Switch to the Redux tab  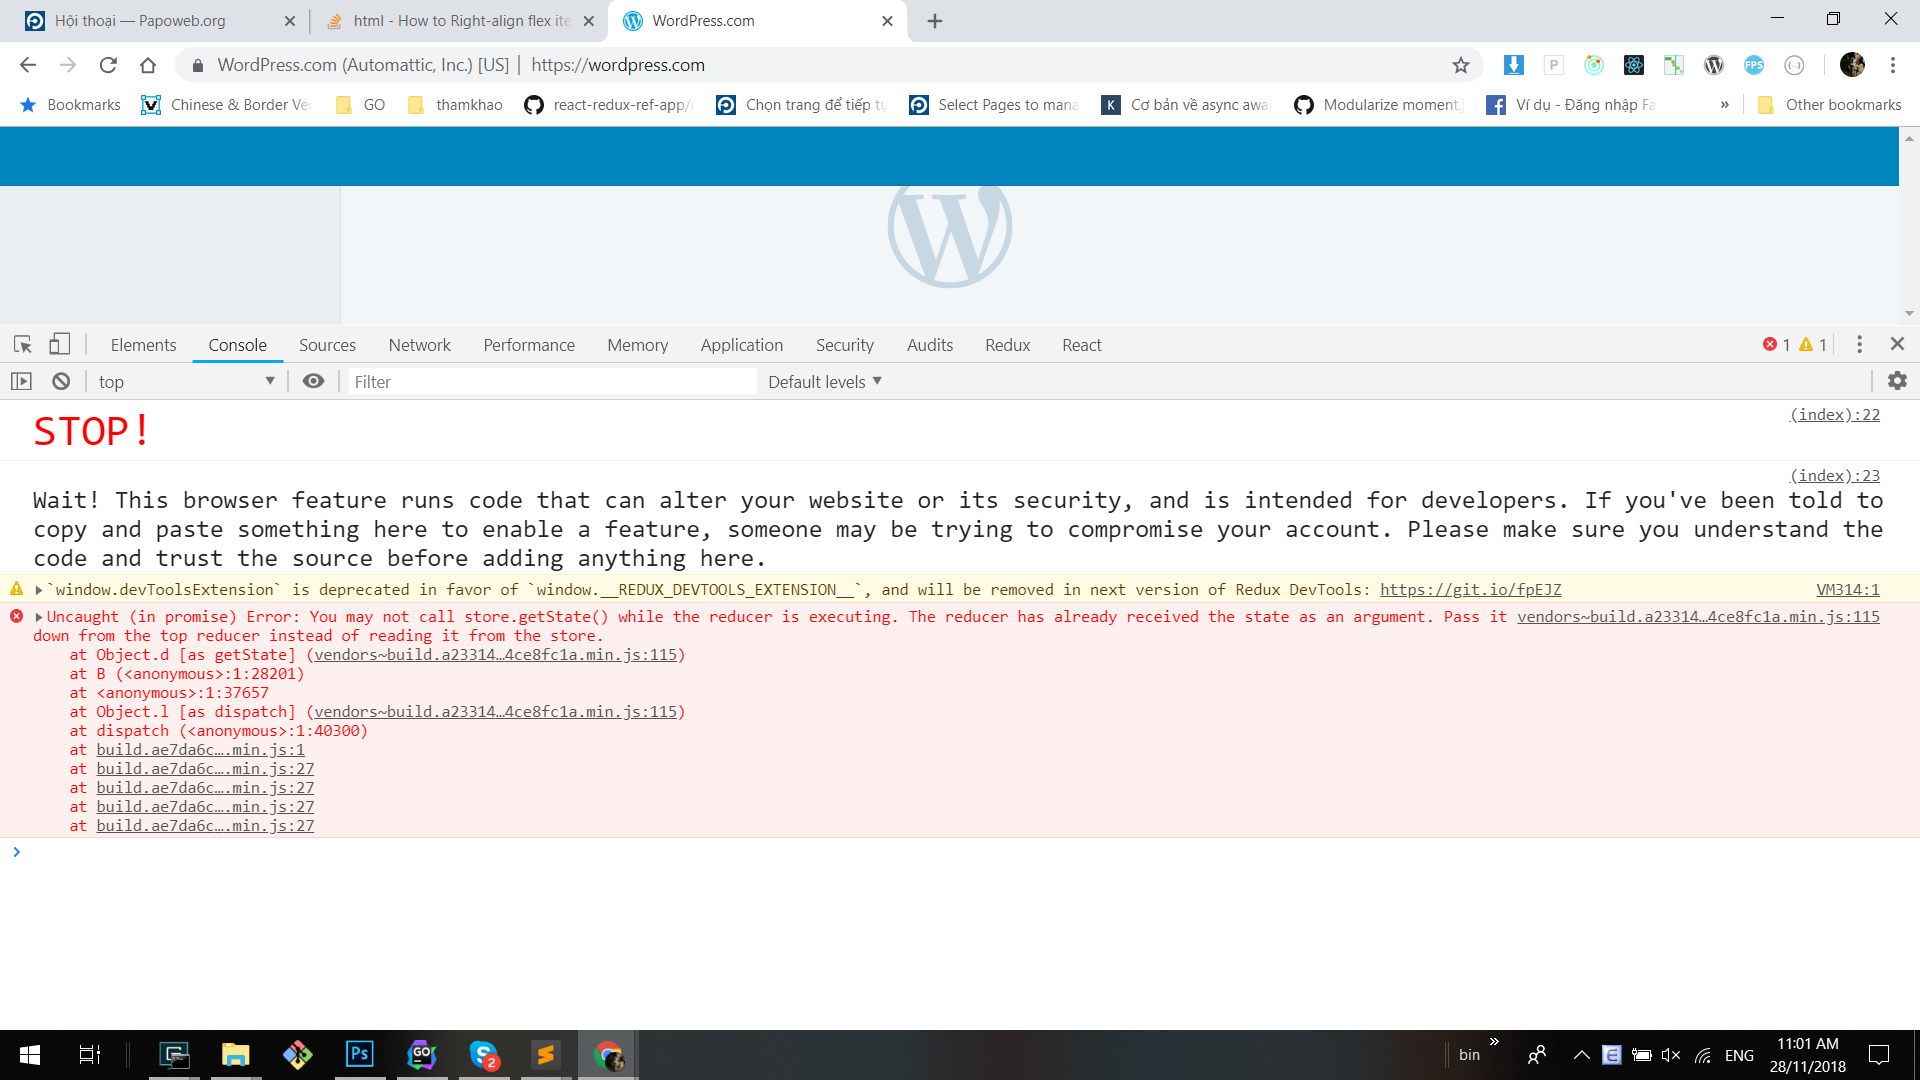[x=1007, y=345]
